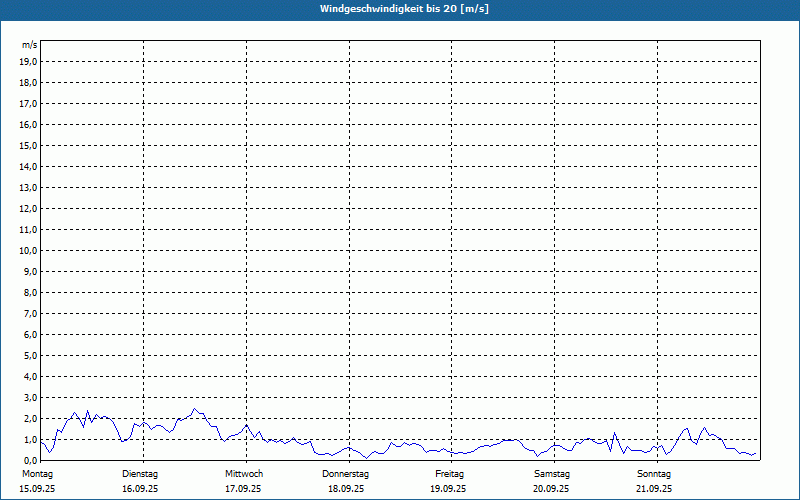
Task: Click the chart title 'Windgeschwindigkeit bis 20 [m/s]'
Action: [x=404, y=9]
